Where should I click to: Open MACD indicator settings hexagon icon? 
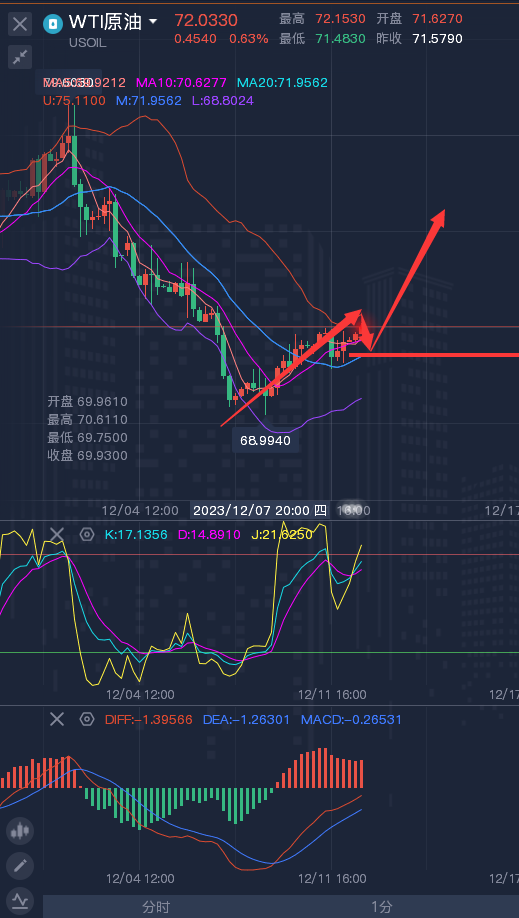click(x=87, y=719)
